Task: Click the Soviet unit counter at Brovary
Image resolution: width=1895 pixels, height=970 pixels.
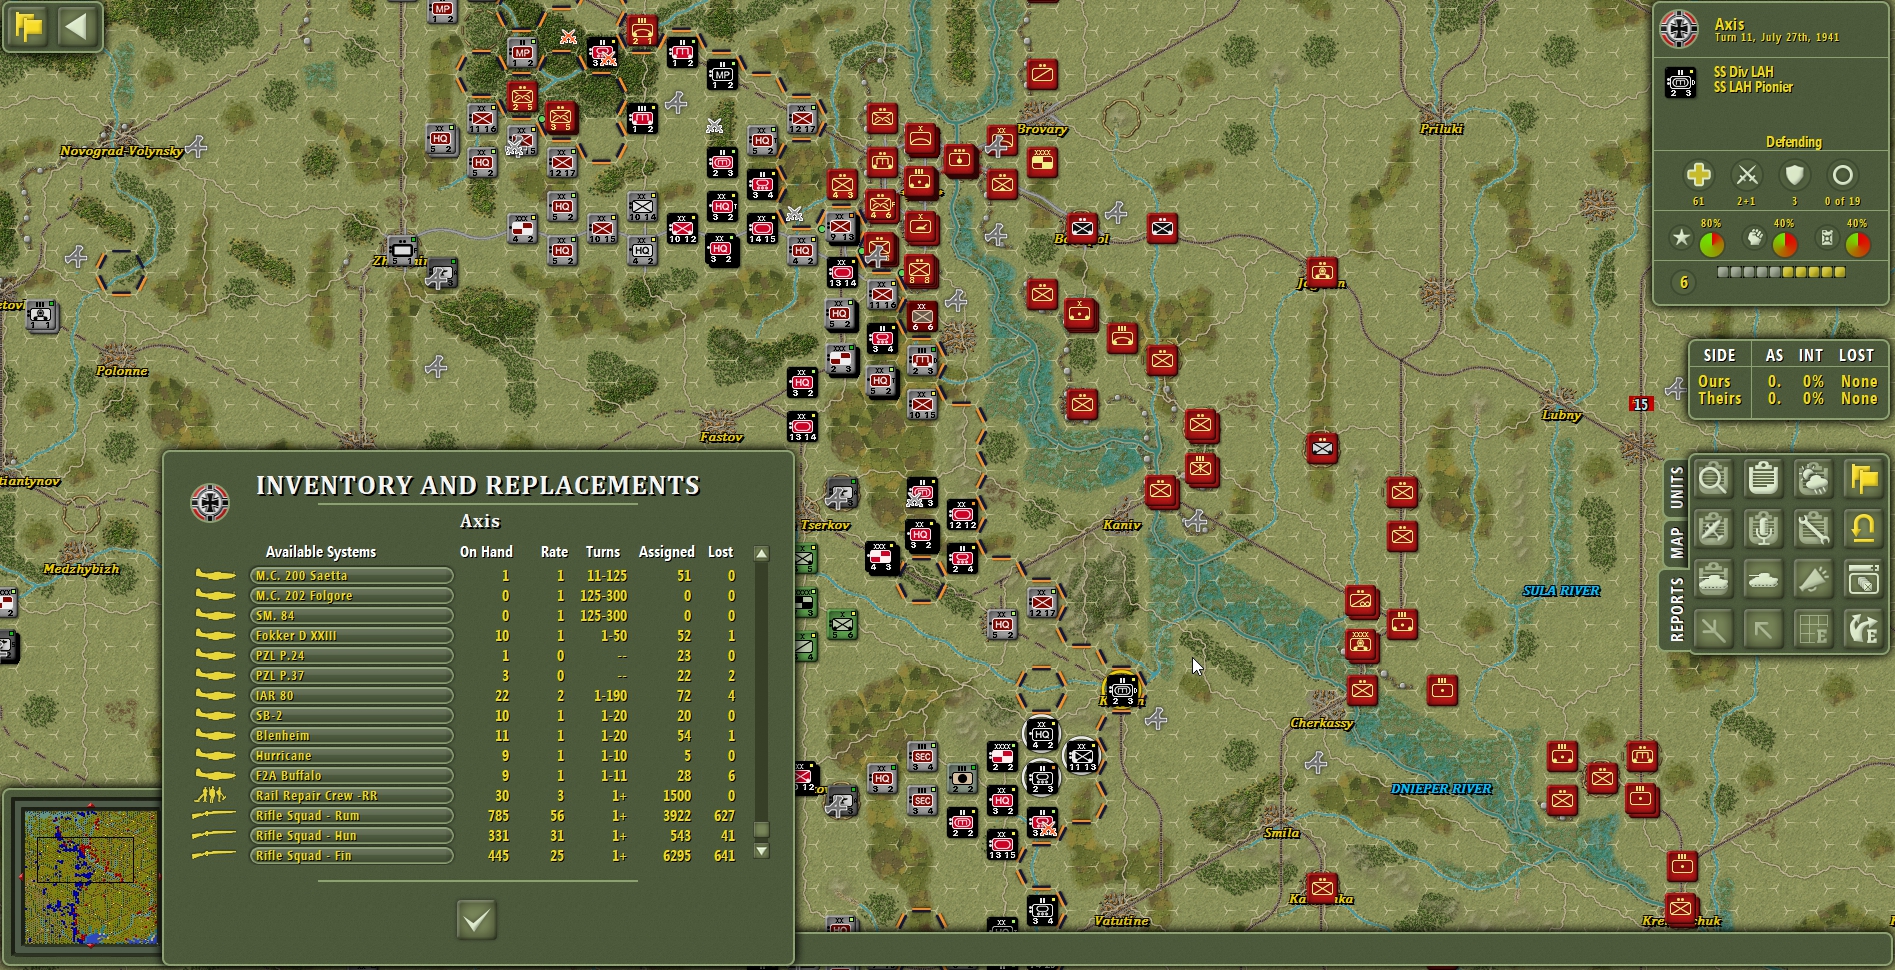Action: pos(1042,162)
